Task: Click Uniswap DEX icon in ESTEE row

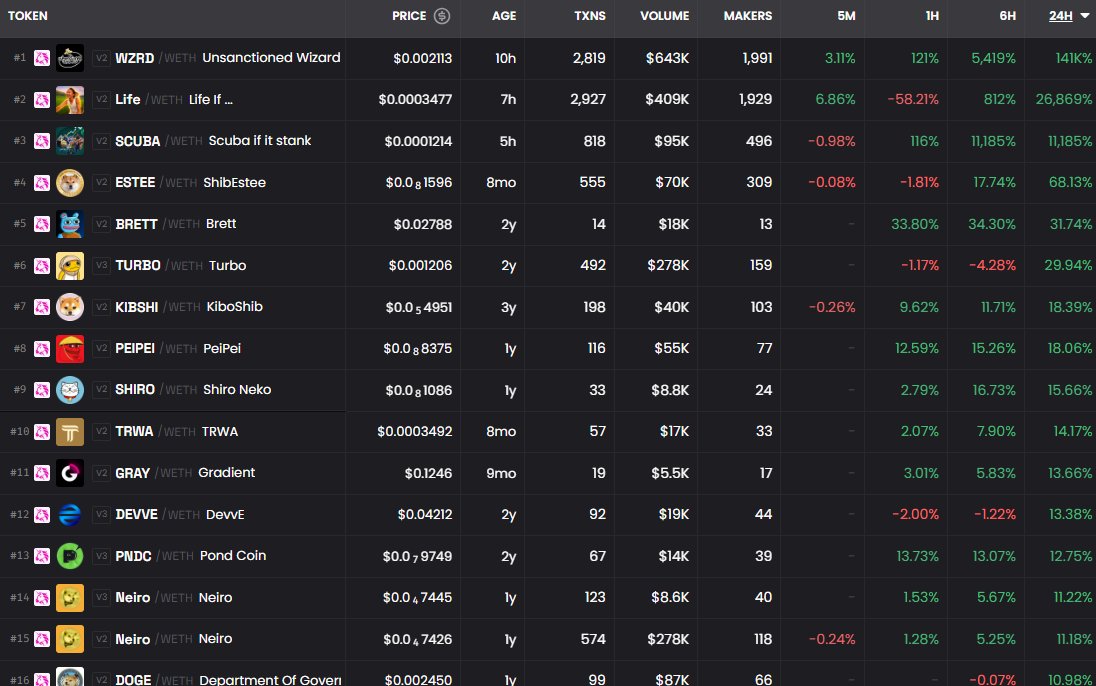Action: point(42,183)
